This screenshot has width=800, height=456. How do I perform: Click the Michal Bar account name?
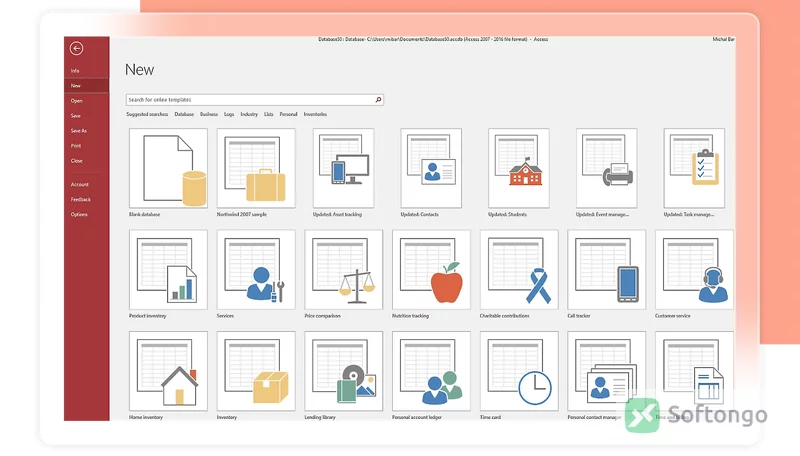coord(723,39)
